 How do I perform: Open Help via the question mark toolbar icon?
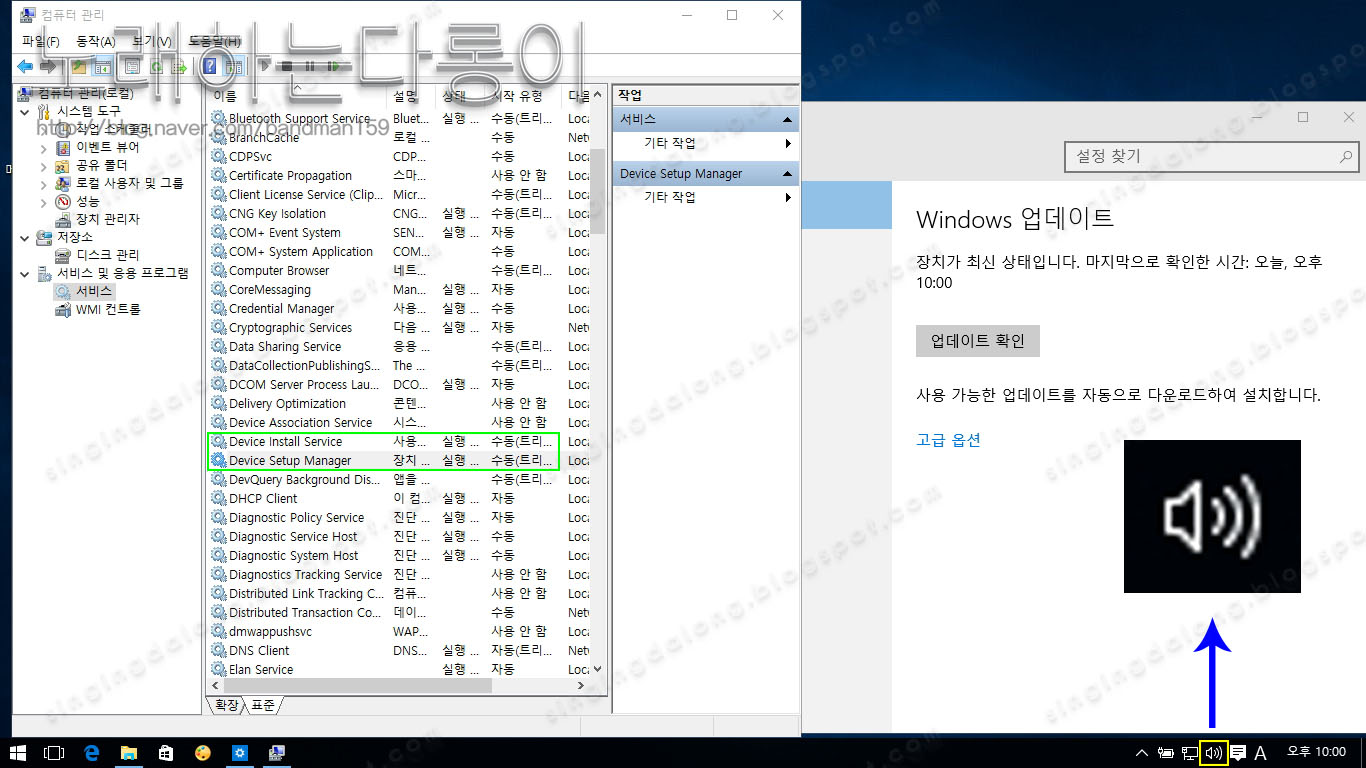pos(210,66)
